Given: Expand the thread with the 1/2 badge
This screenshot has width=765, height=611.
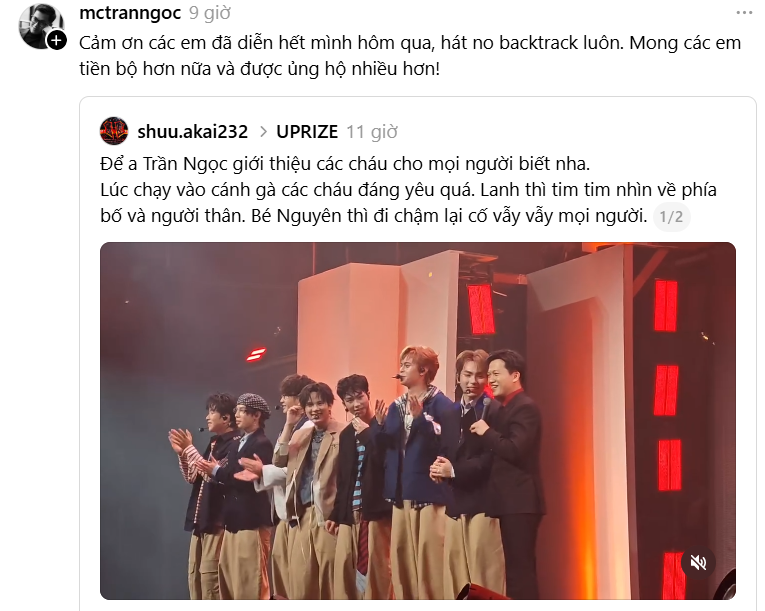Looking at the screenshot, I should (x=671, y=217).
